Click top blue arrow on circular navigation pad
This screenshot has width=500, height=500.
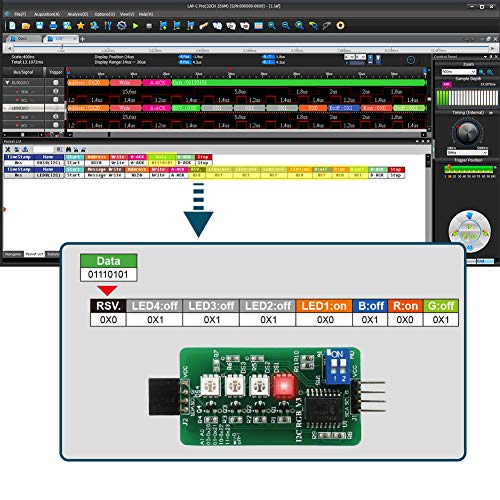tap(470, 216)
